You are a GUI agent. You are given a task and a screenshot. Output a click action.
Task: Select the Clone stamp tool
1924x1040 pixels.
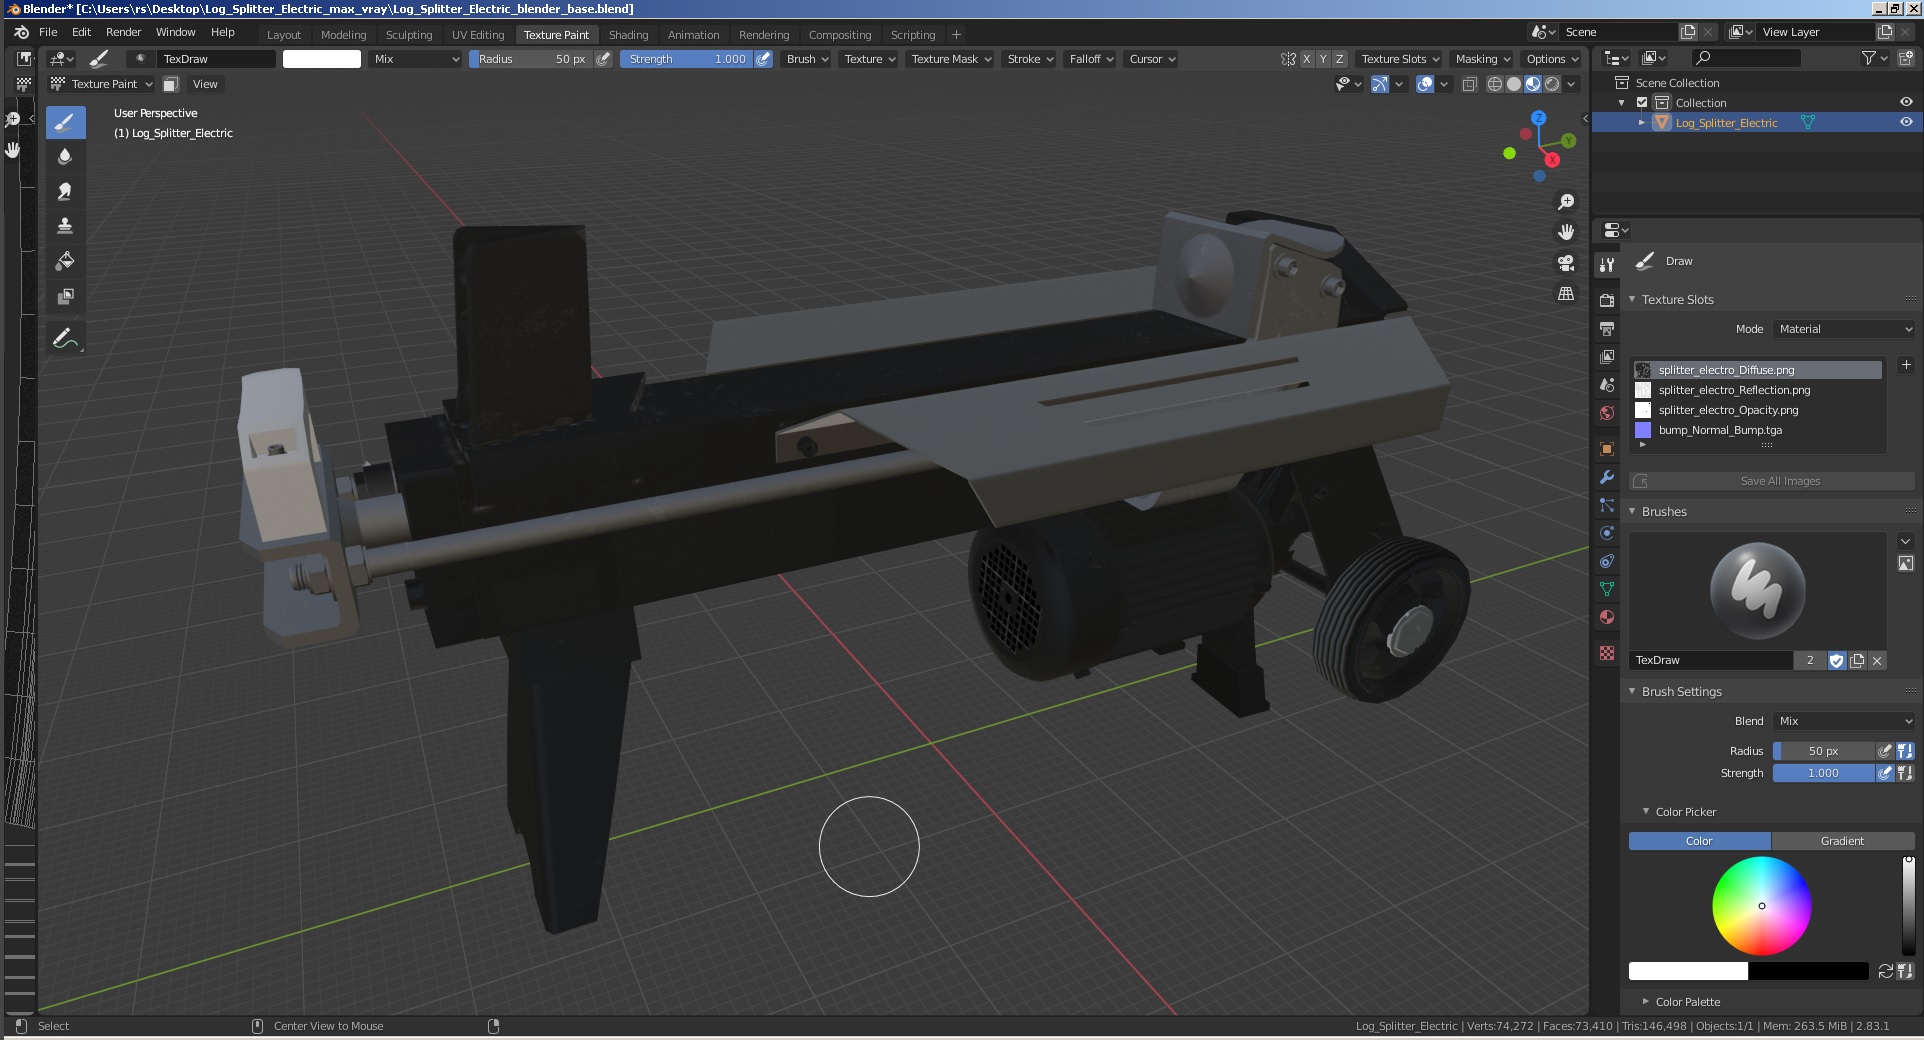[65, 226]
